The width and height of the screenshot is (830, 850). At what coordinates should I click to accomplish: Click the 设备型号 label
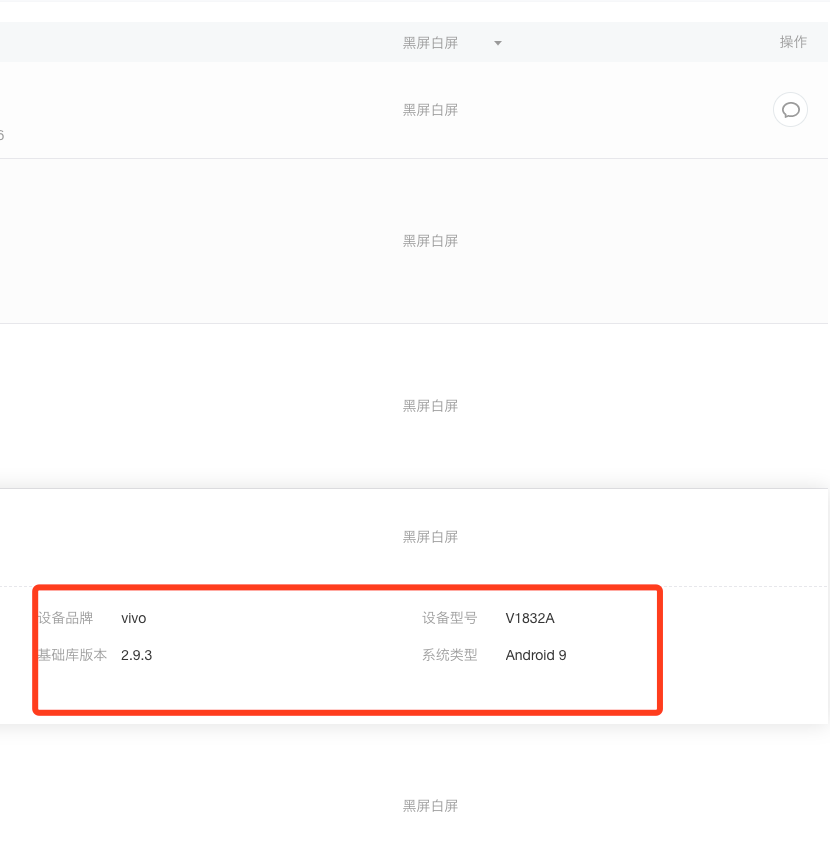click(x=449, y=618)
